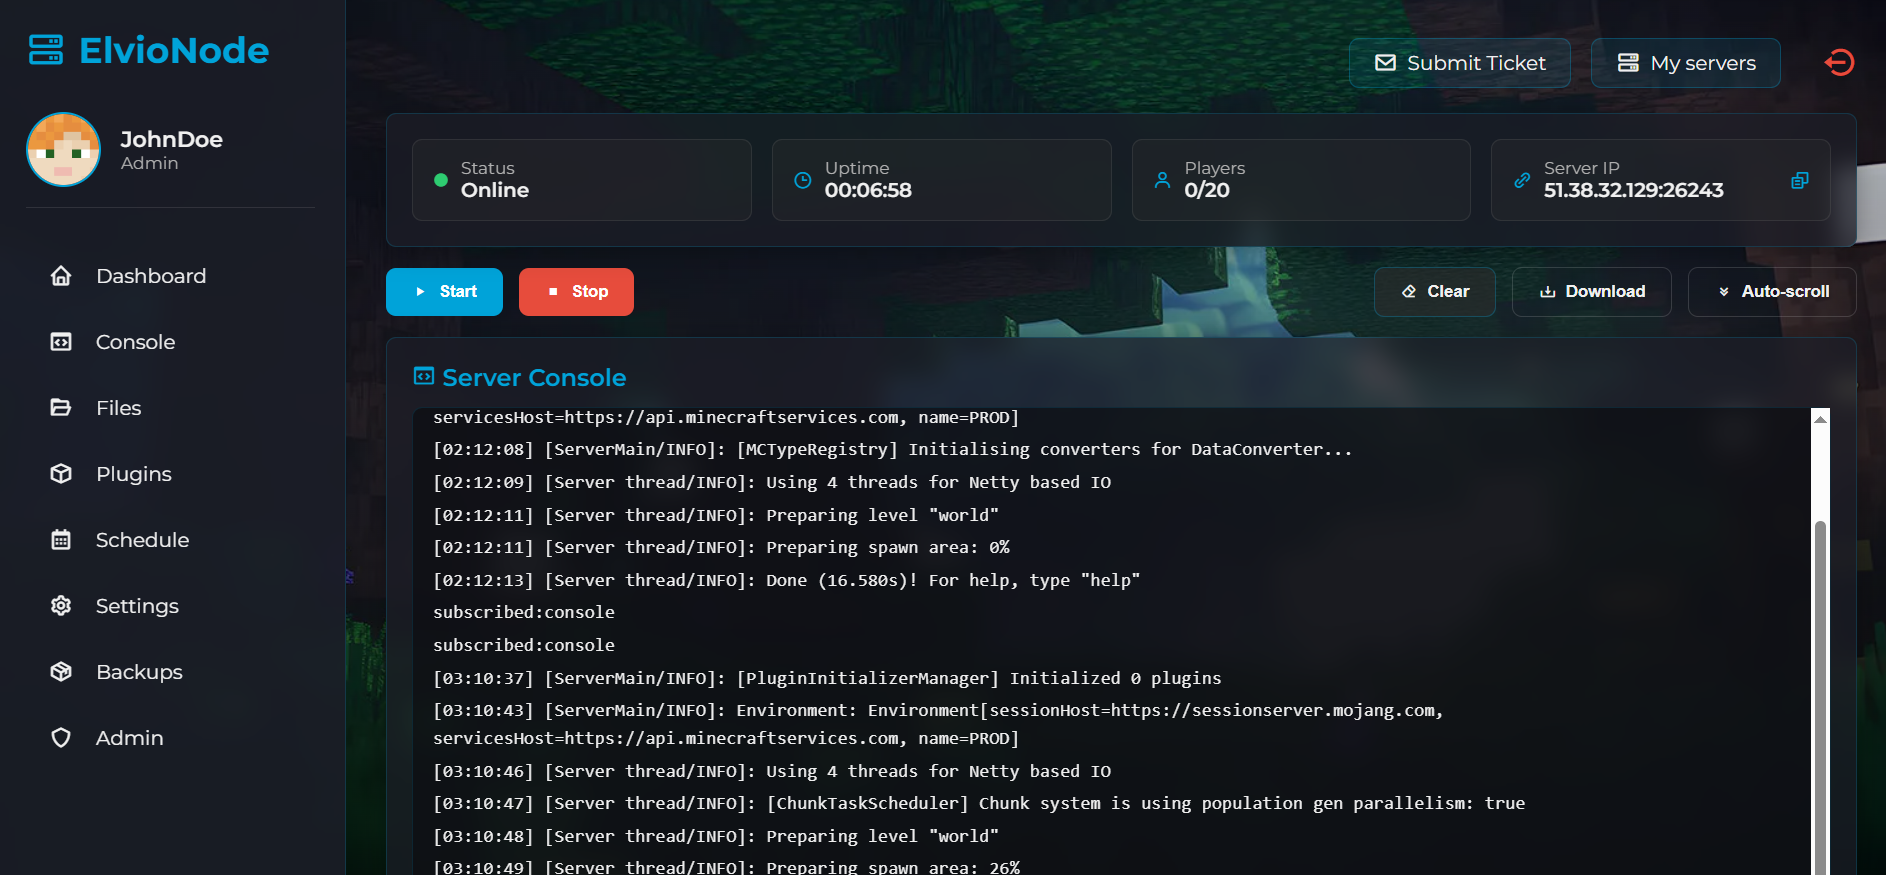Open the Plugins cube icon
Image resolution: width=1886 pixels, height=875 pixels.
[x=61, y=474]
